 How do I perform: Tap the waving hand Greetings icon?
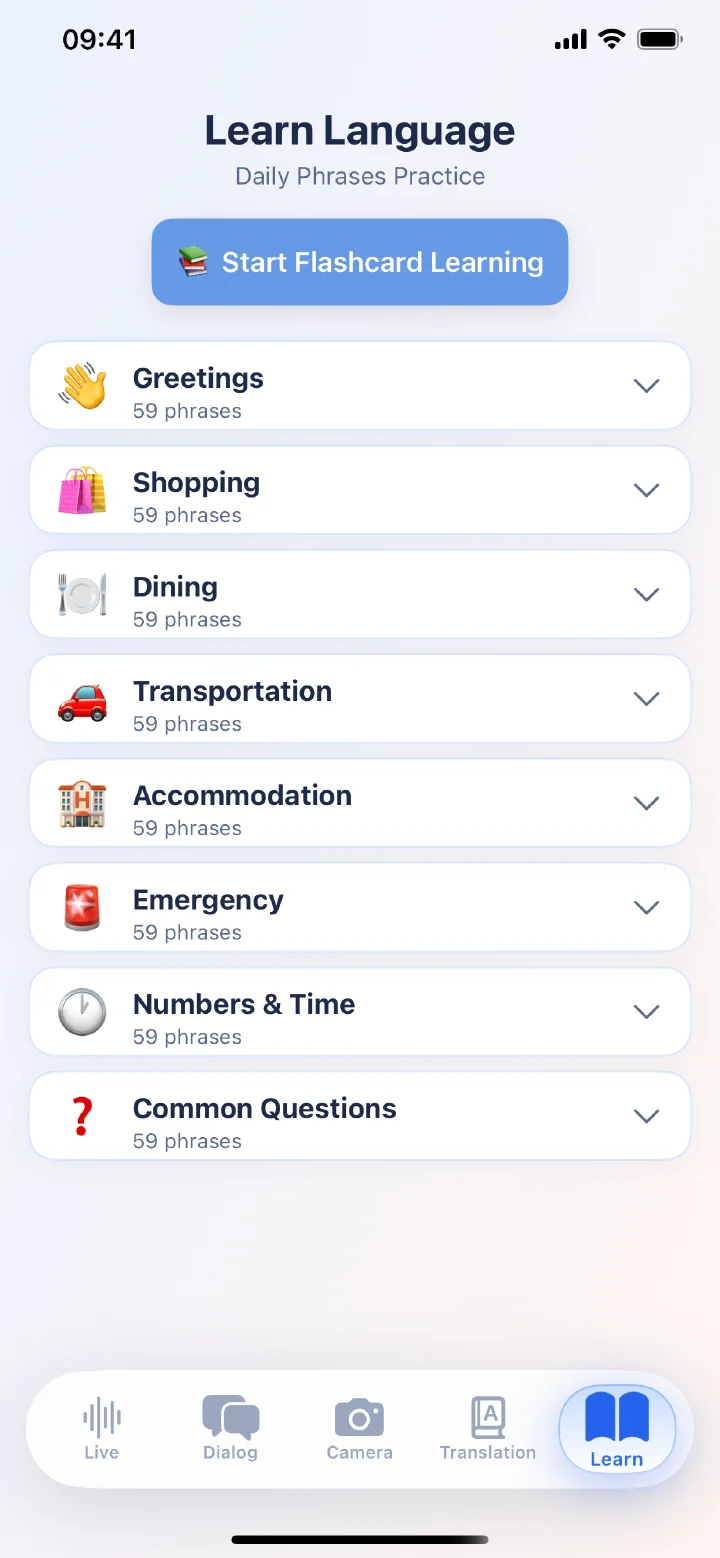point(82,386)
